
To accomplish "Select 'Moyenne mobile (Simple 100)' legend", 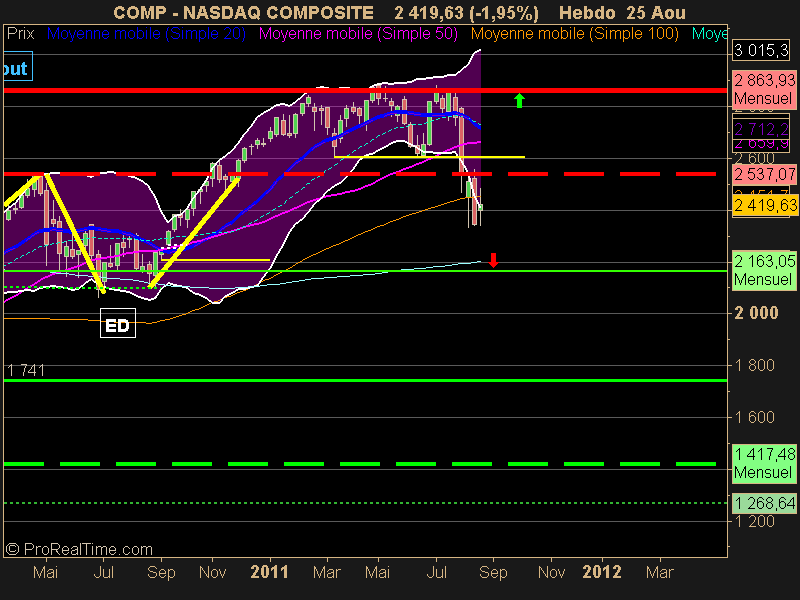I will (x=574, y=34).
